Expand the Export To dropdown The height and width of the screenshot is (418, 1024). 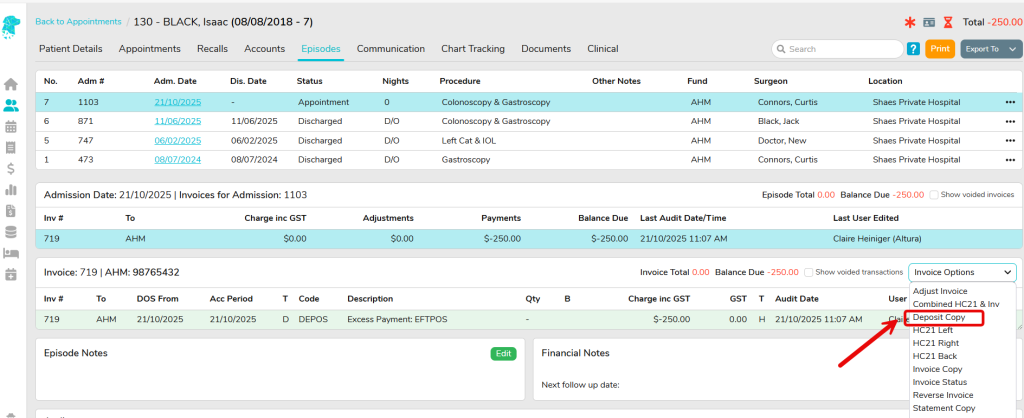tap(991, 48)
